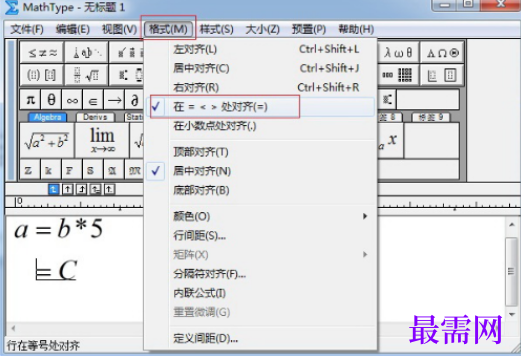
Task: Insert the limit as x approaches infinity template
Action: point(102,140)
